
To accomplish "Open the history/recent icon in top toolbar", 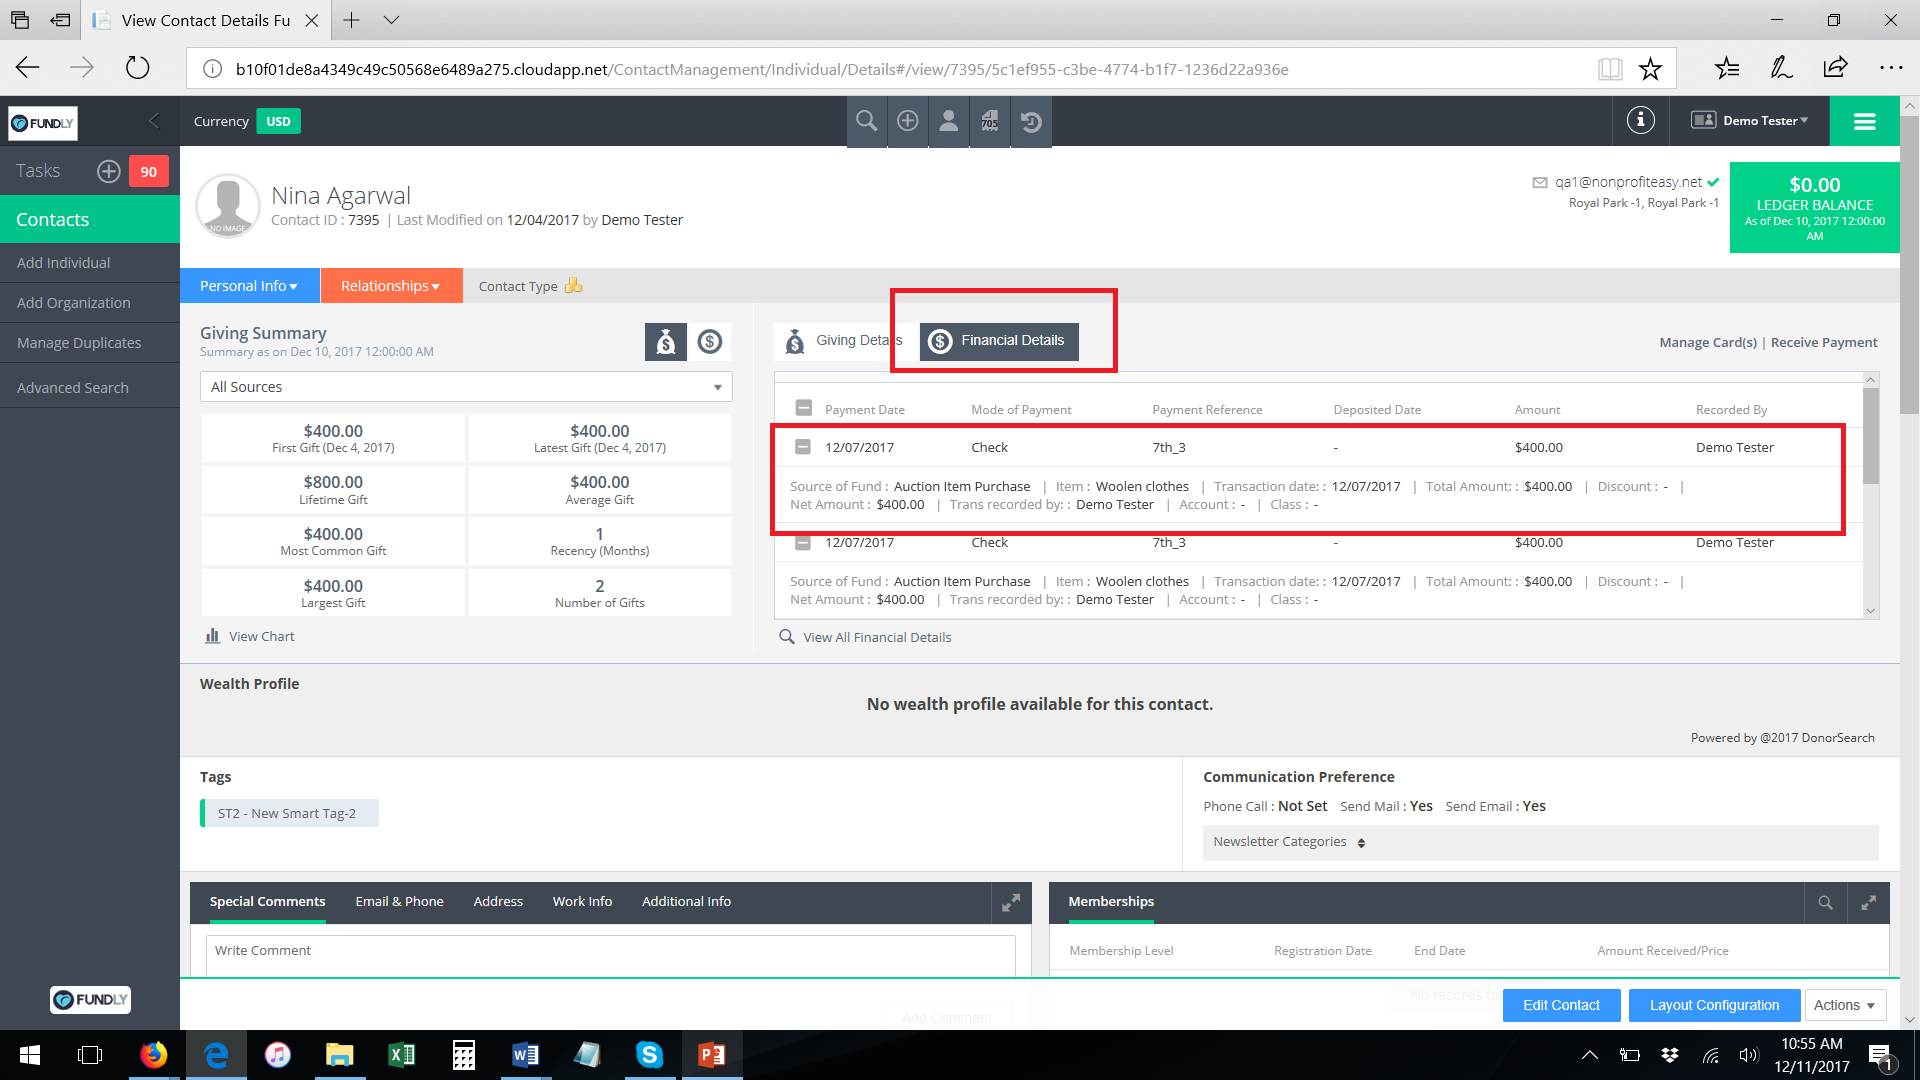I will pyautogui.click(x=1031, y=121).
